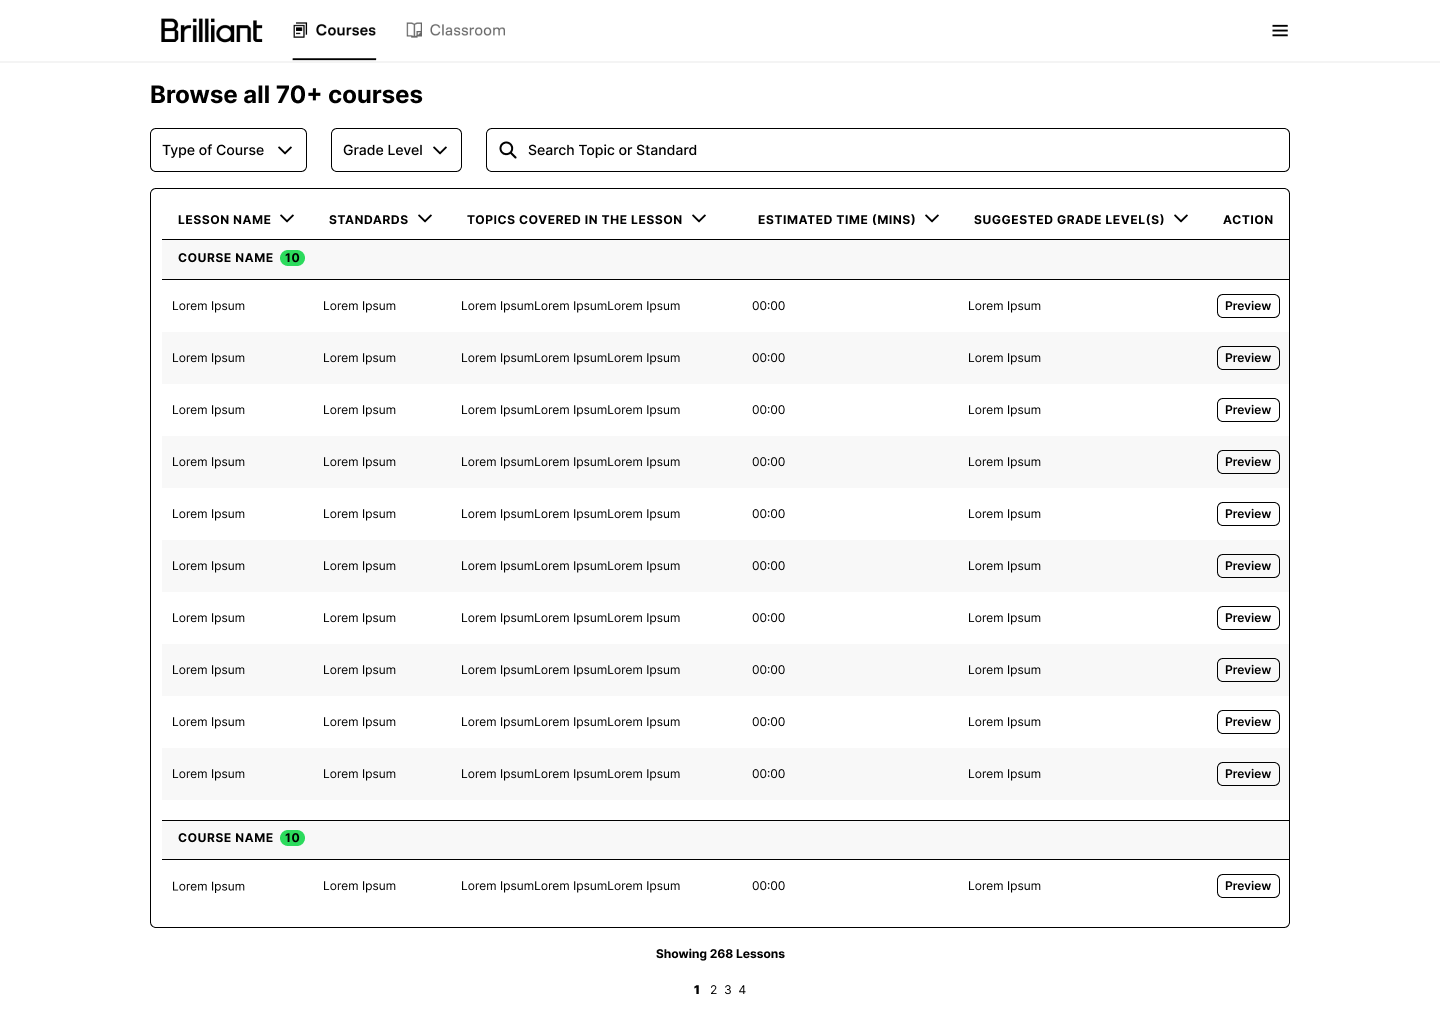
Task: Sort by Estimated Time (Mins) column
Action: [848, 219]
